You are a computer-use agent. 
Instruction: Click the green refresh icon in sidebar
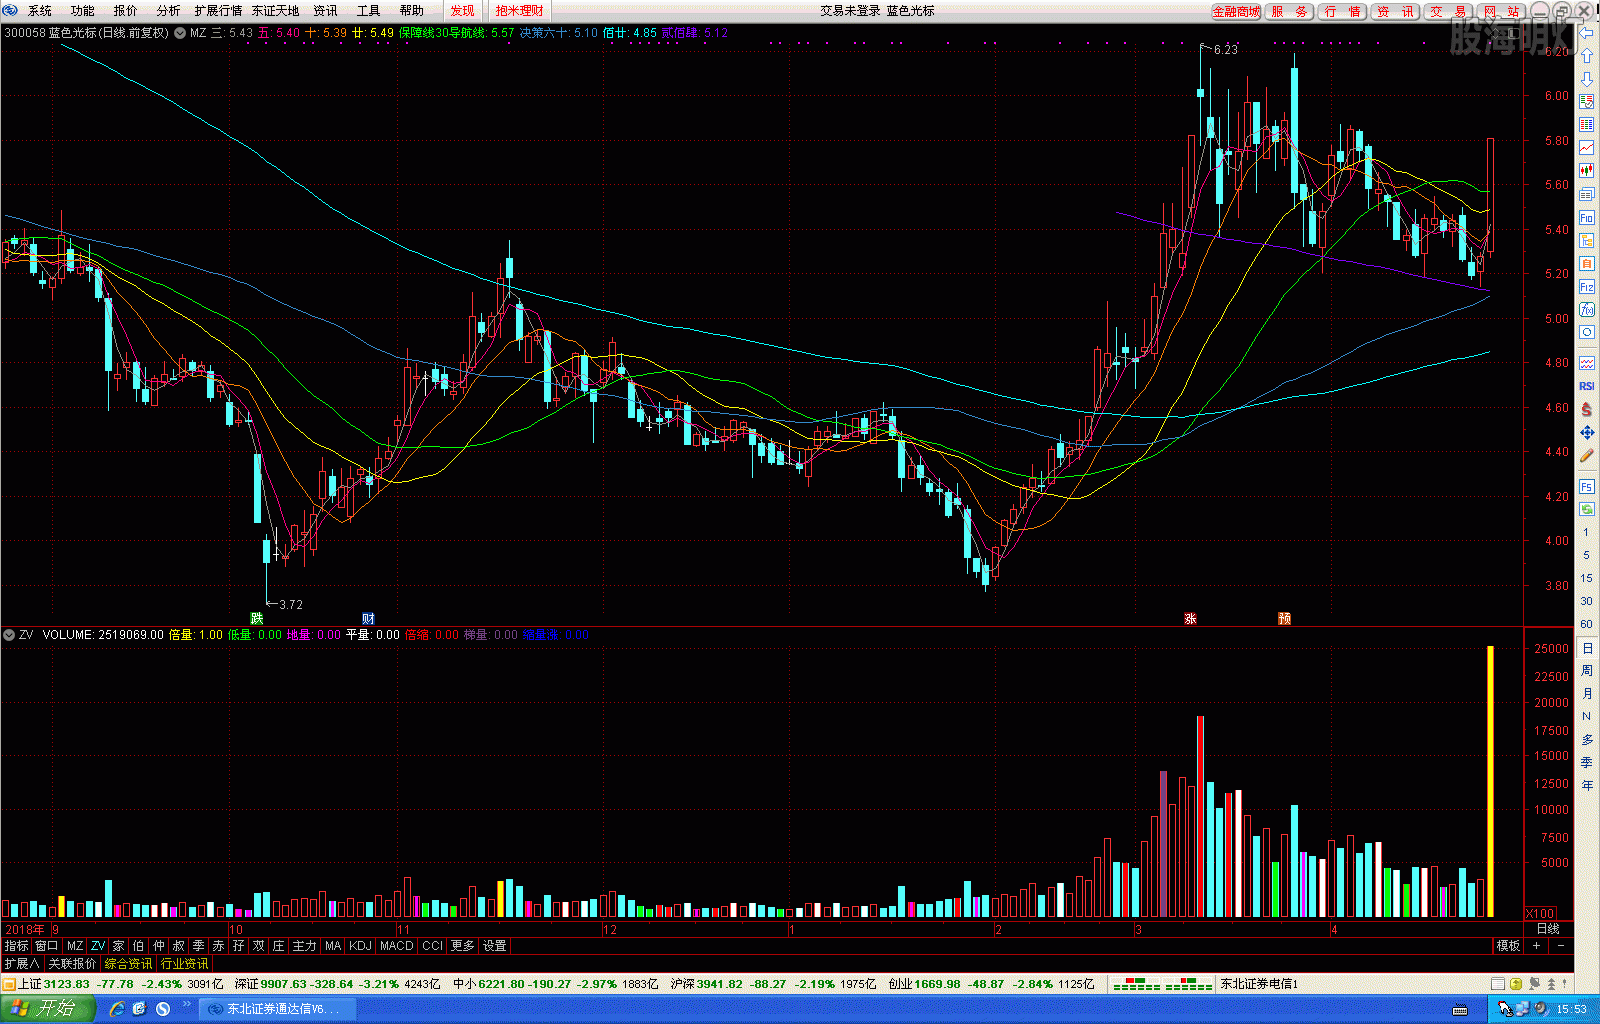(x=1587, y=509)
